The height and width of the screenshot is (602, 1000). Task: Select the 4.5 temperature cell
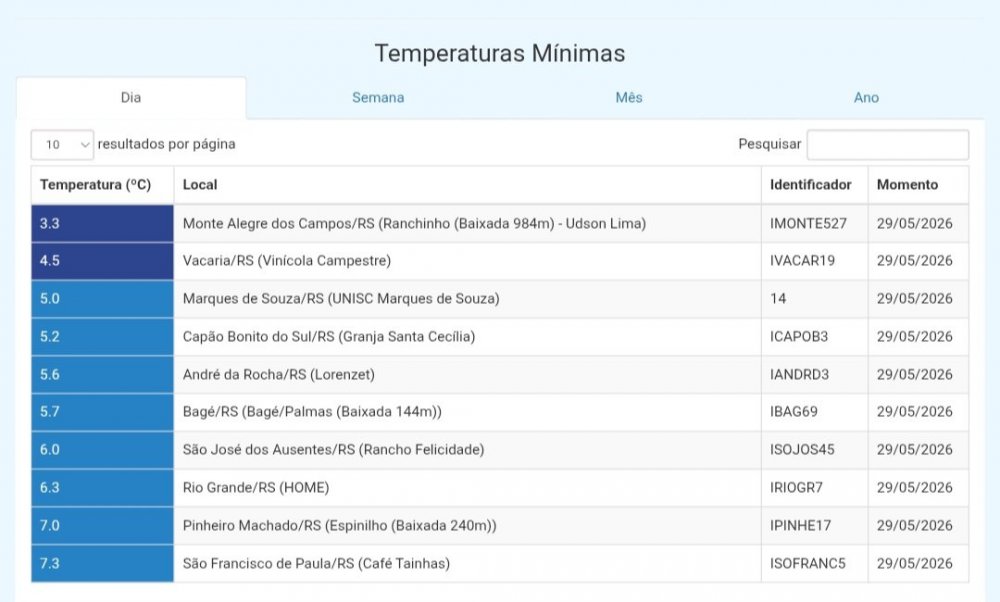click(103, 261)
